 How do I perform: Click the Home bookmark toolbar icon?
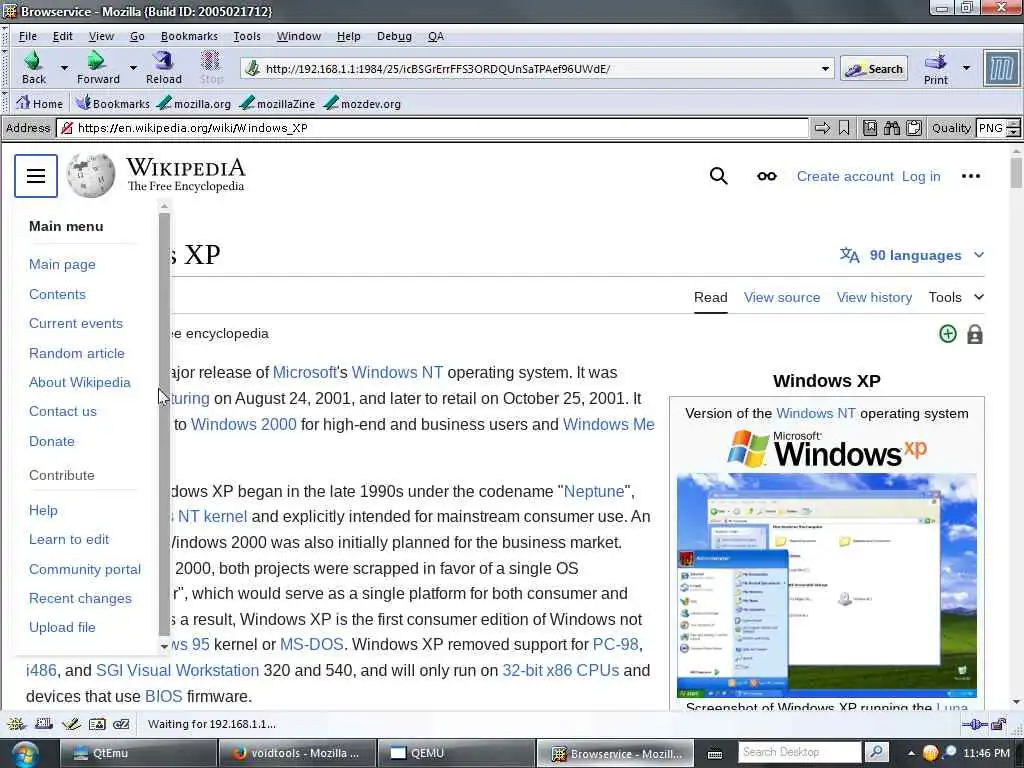click(x=39, y=103)
